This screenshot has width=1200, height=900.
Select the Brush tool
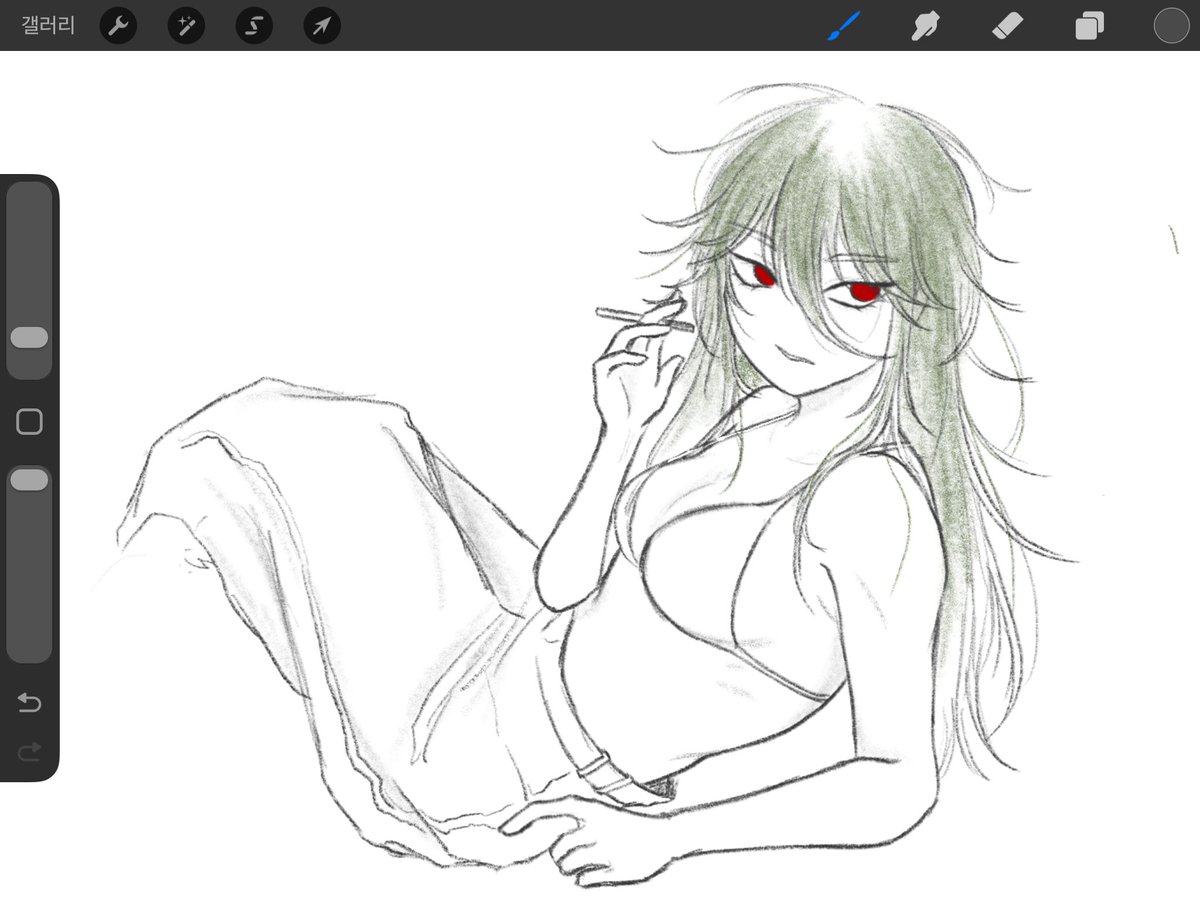click(x=844, y=25)
